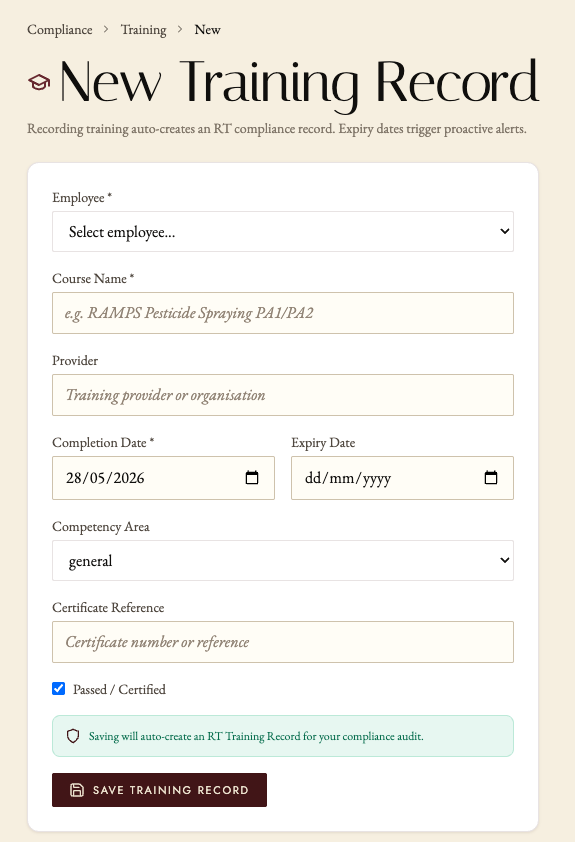Click the floppy disk icon on save button
The image size is (575, 842).
click(x=77, y=790)
